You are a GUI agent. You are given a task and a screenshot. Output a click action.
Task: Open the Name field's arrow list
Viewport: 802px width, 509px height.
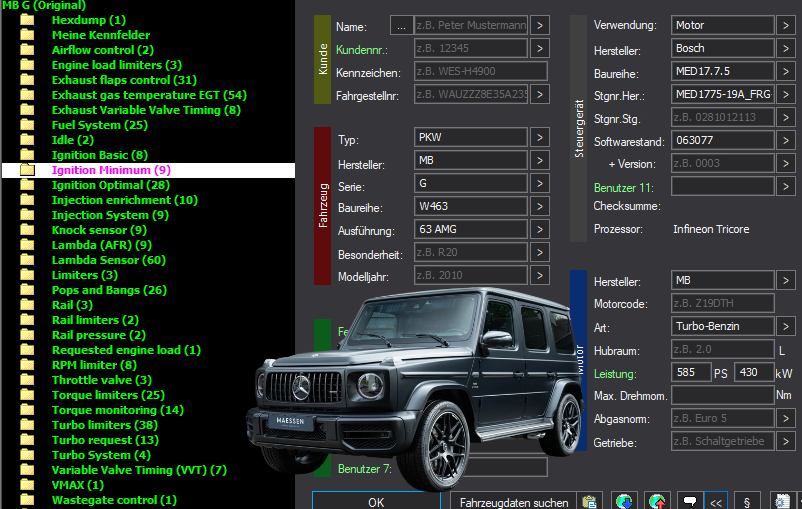(540, 25)
